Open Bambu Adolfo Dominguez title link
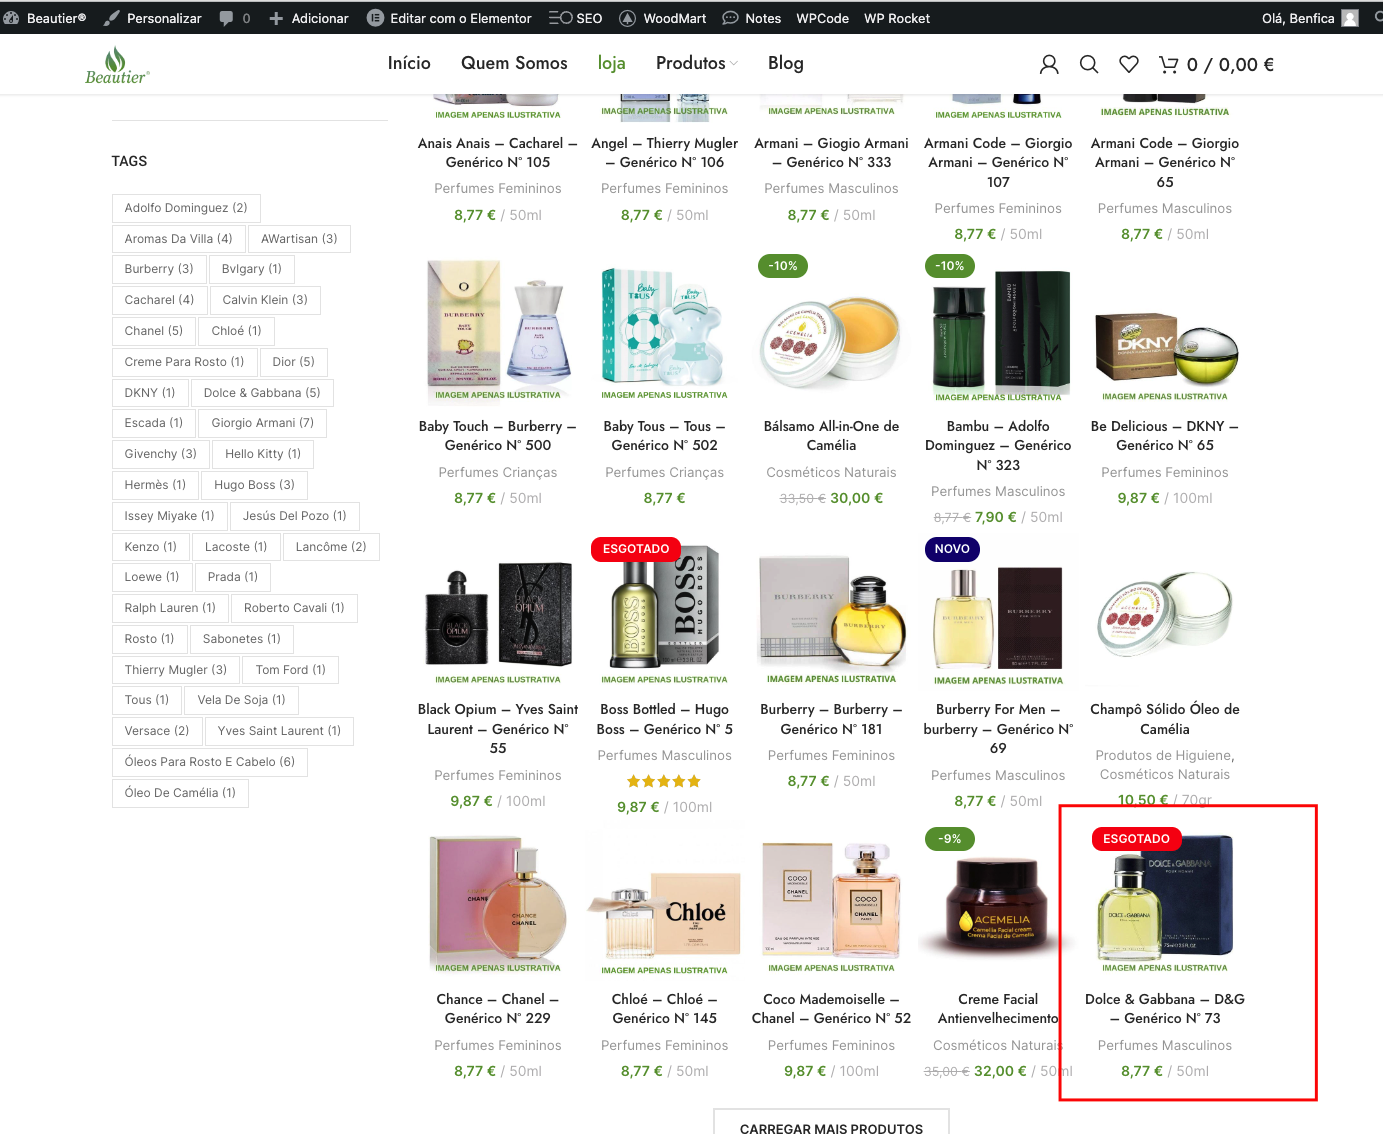The image size is (1383, 1134). pos(998,445)
